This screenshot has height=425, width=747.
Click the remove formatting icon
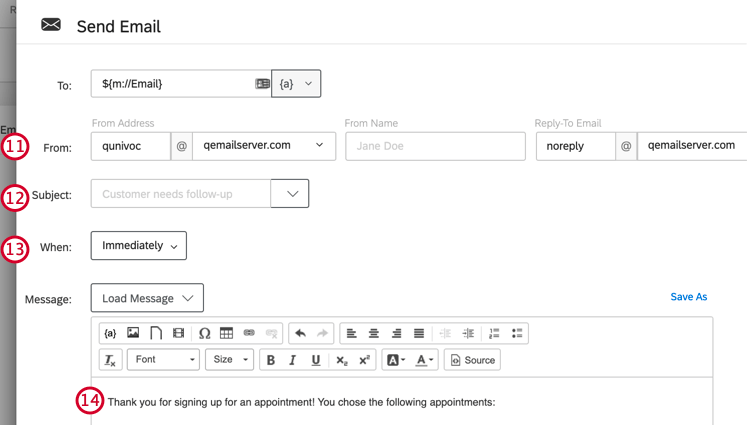coord(110,360)
